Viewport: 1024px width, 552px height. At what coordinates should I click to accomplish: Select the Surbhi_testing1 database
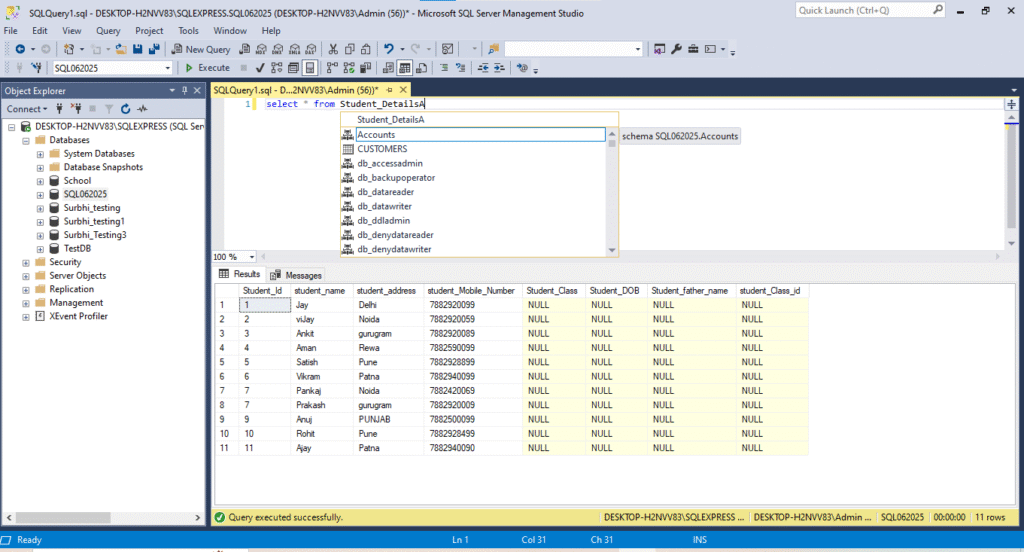click(x=93, y=221)
